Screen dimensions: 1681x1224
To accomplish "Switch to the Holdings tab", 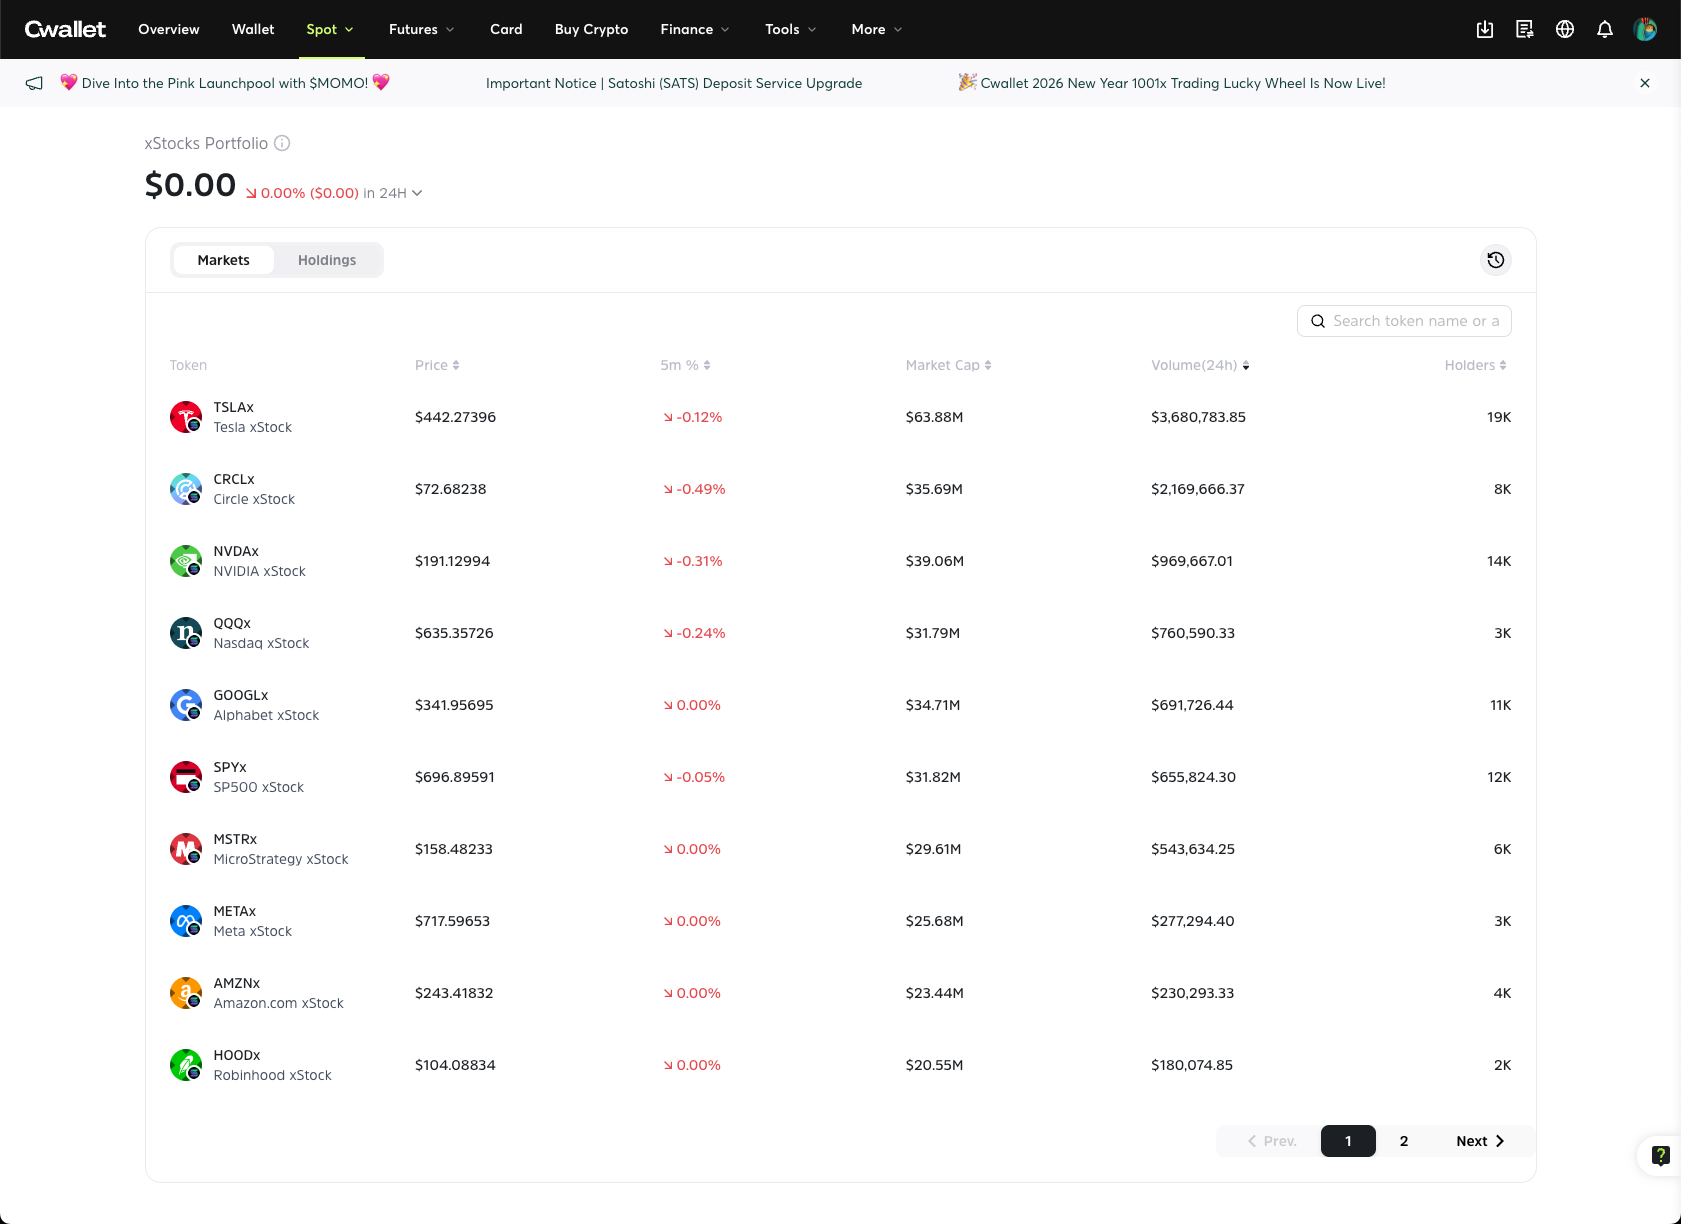I will [x=327, y=260].
